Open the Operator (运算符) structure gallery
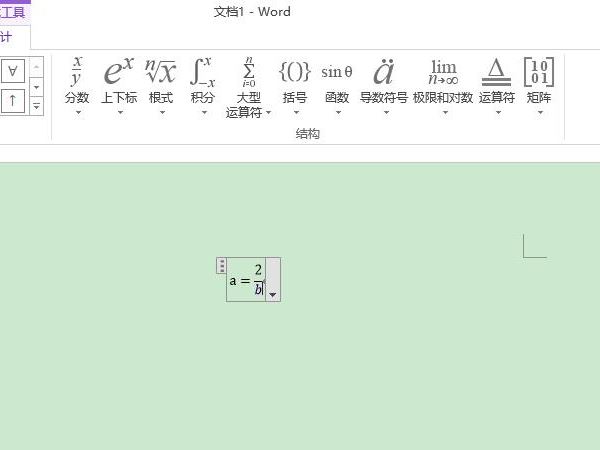 [497, 86]
